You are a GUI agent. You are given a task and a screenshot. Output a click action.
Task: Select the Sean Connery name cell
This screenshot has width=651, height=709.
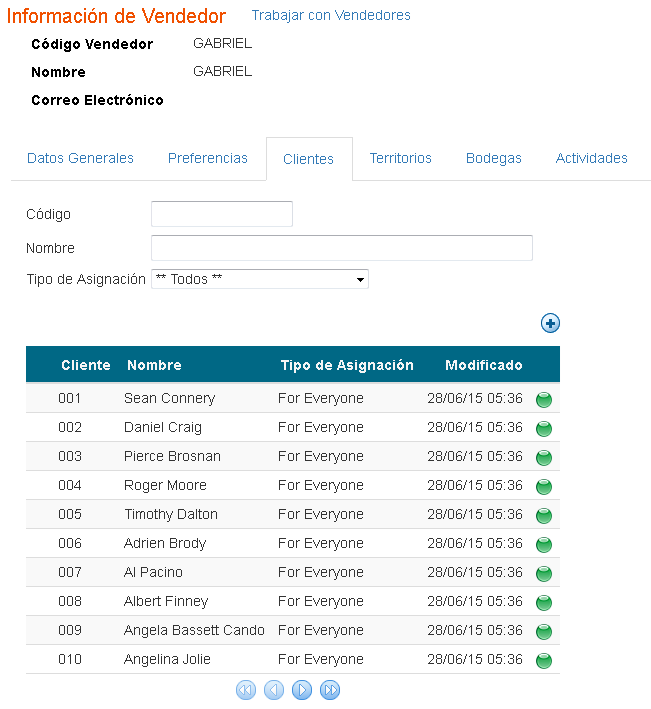coord(170,398)
